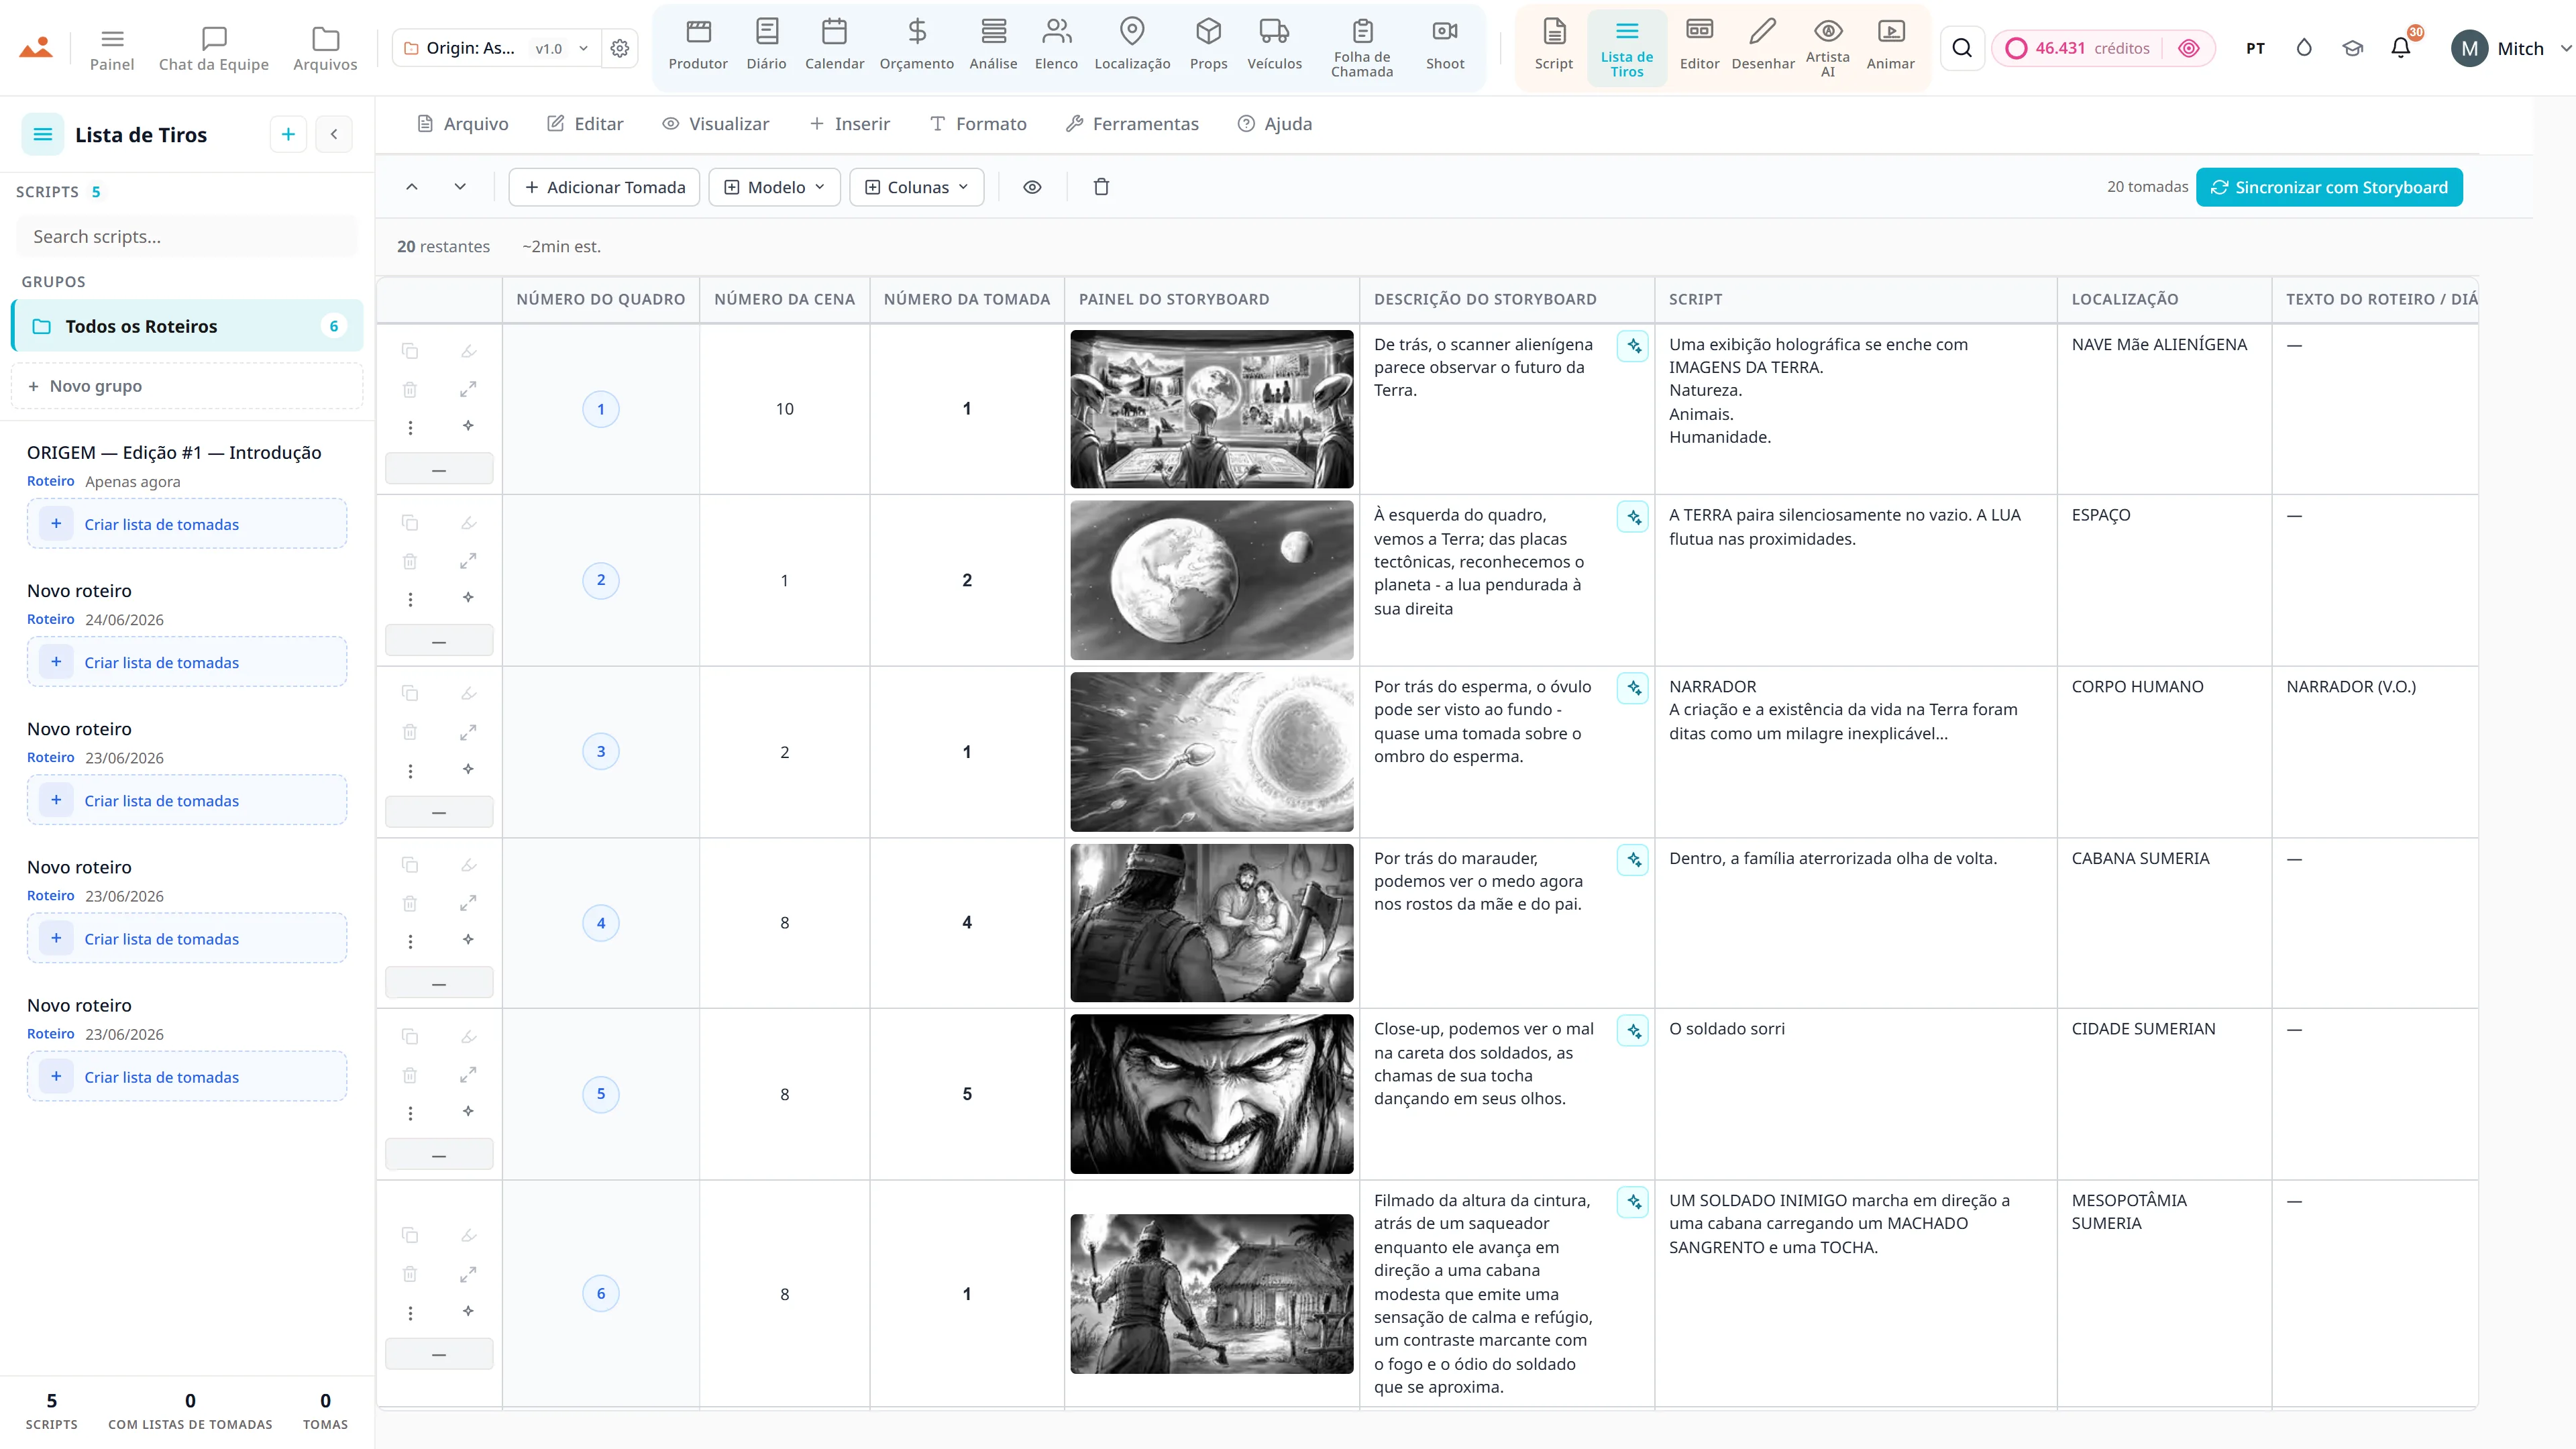This screenshot has height=1449, width=2576.
Task: Open Mitch user account menu
Action: [x=2511, y=48]
